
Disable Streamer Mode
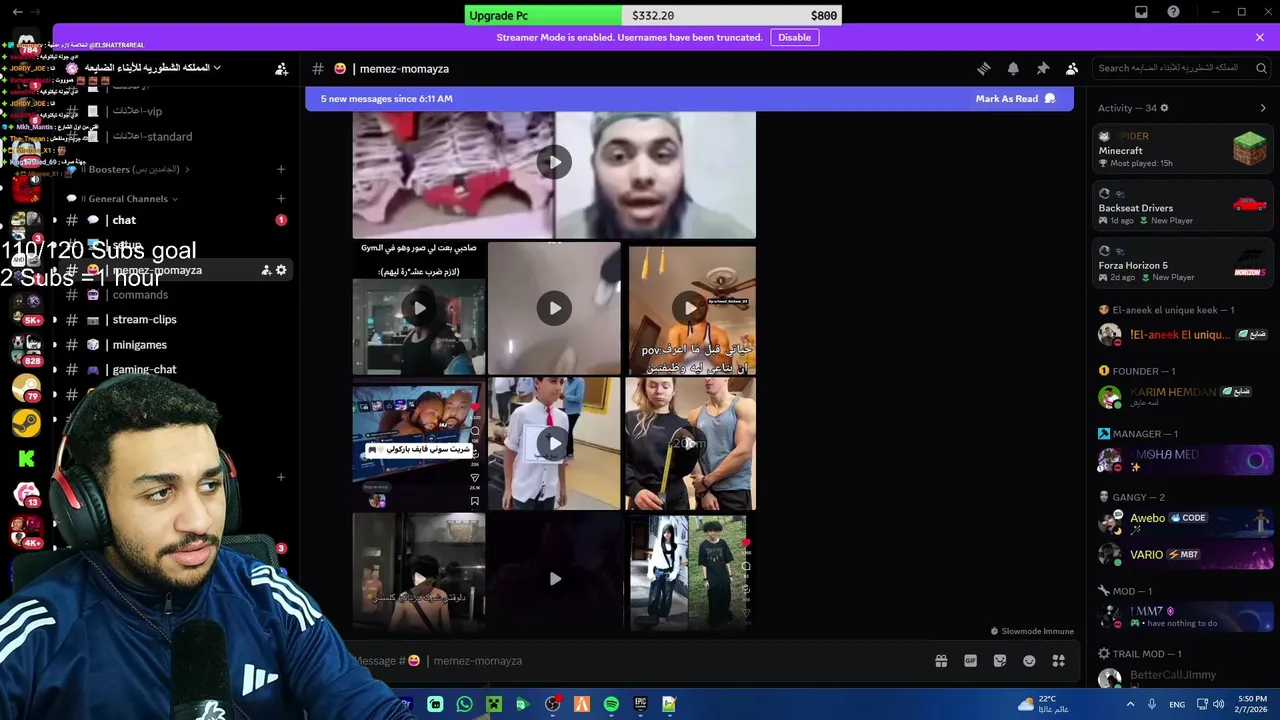[794, 37]
